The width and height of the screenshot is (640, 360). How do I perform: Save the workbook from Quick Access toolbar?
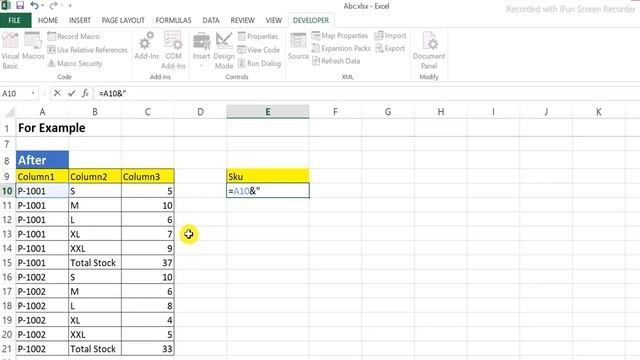point(20,6)
